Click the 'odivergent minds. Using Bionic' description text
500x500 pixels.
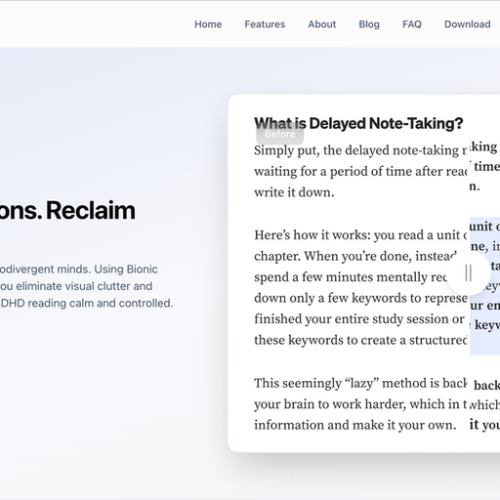[79, 269]
